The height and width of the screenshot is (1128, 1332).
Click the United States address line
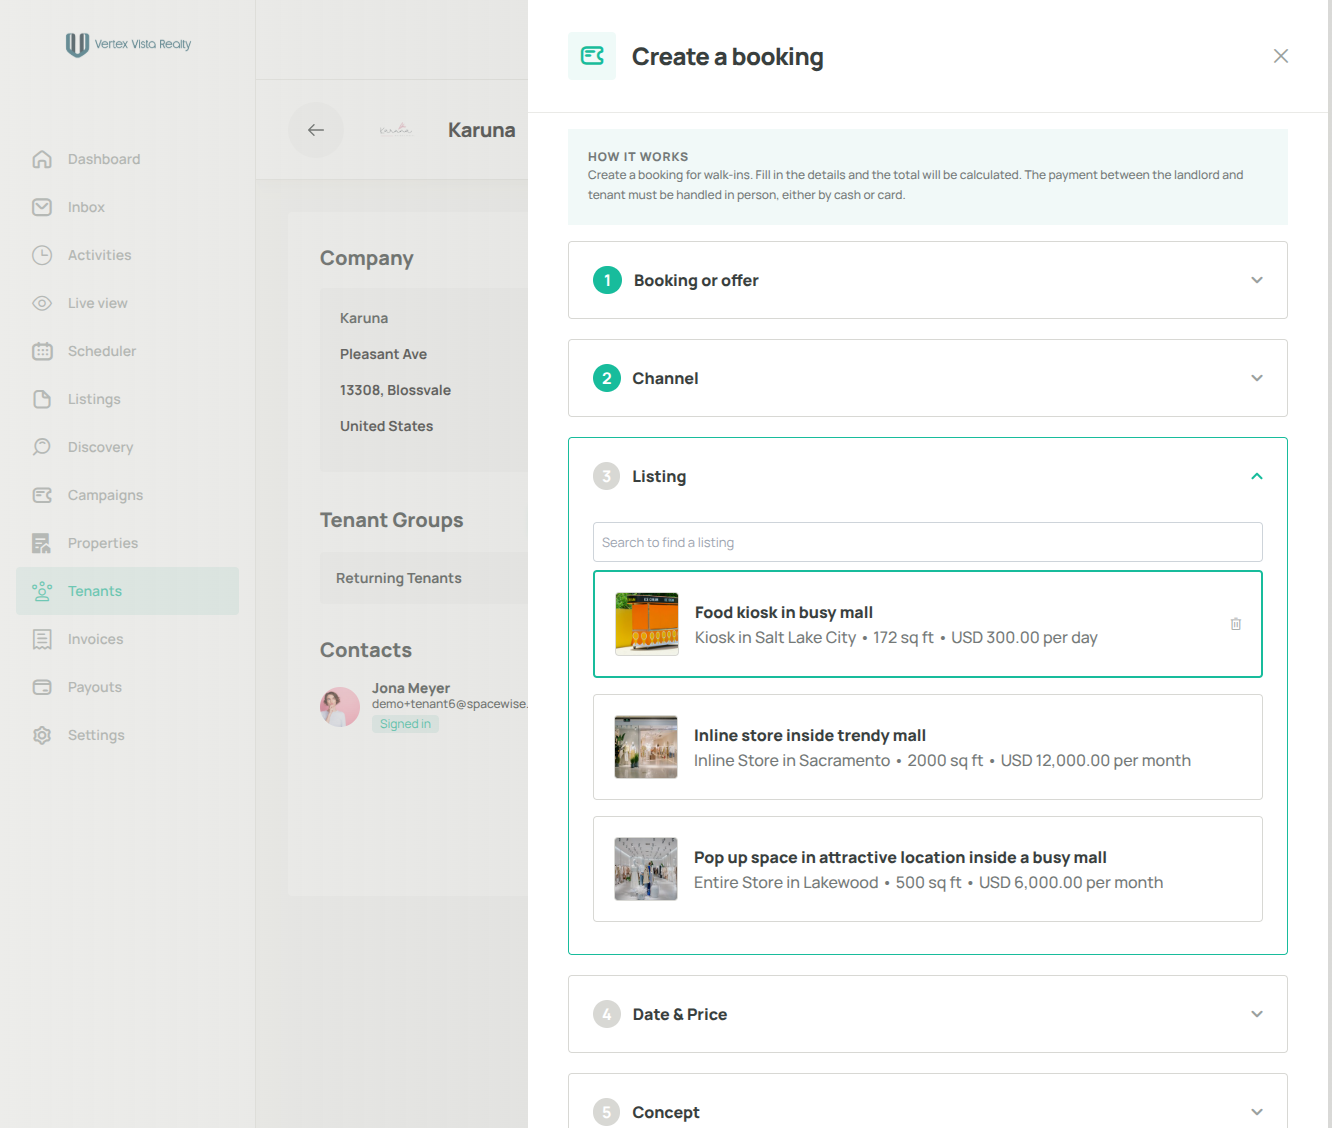tap(387, 426)
